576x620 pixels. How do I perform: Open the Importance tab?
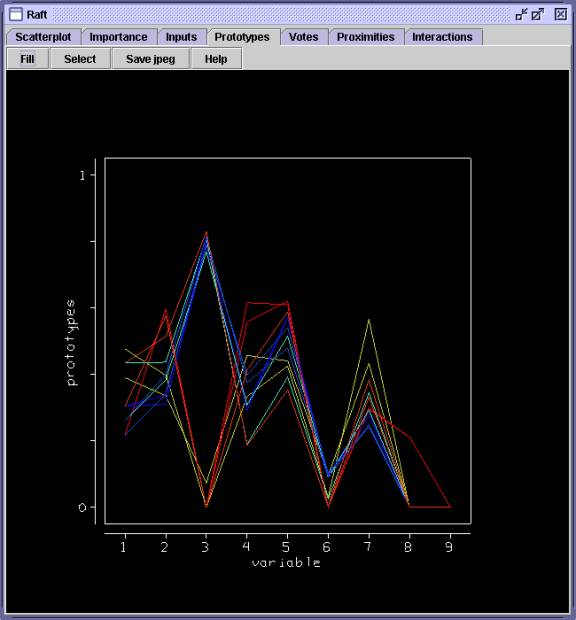(x=119, y=37)
